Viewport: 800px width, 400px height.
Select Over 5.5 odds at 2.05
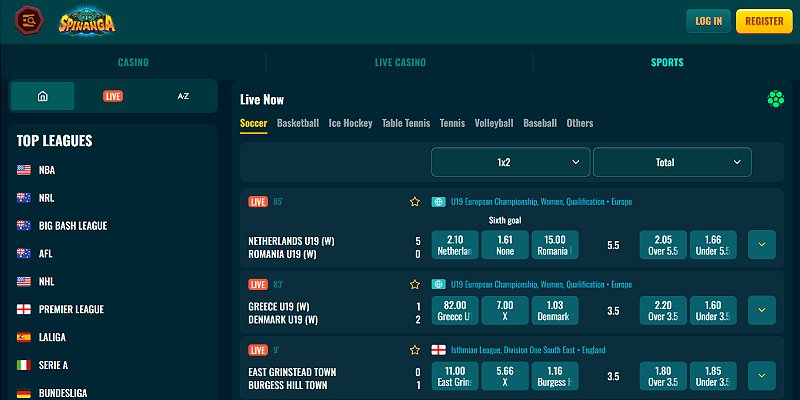pyautogui.click(x=663, y=245)
